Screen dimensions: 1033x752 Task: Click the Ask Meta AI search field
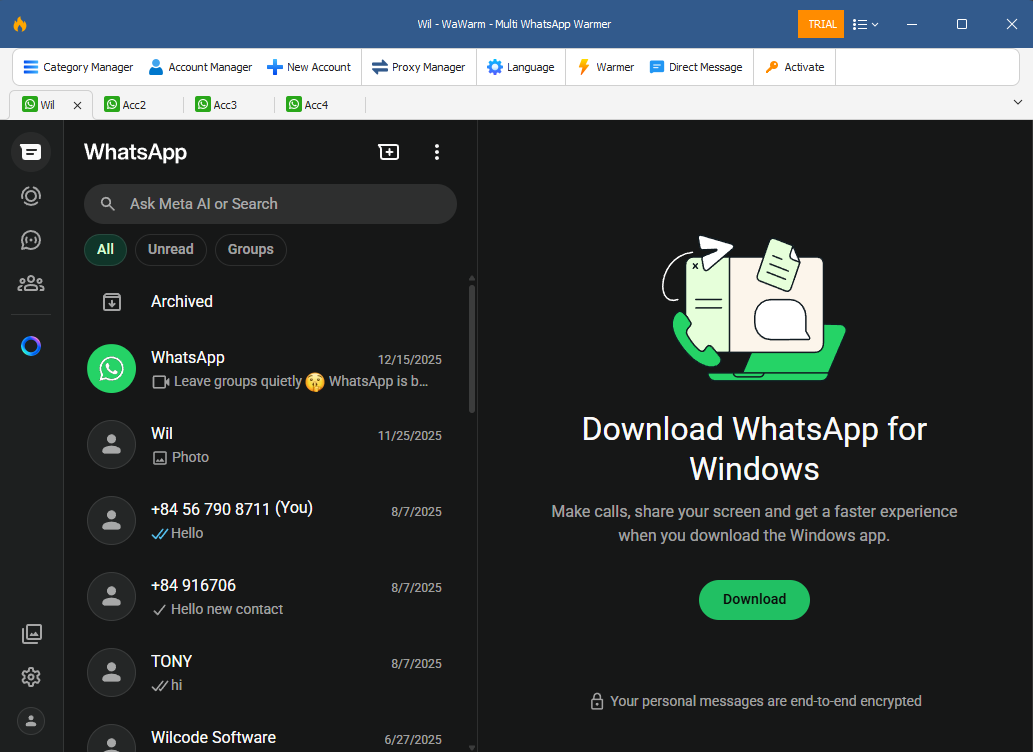click(x=270, y=204)
